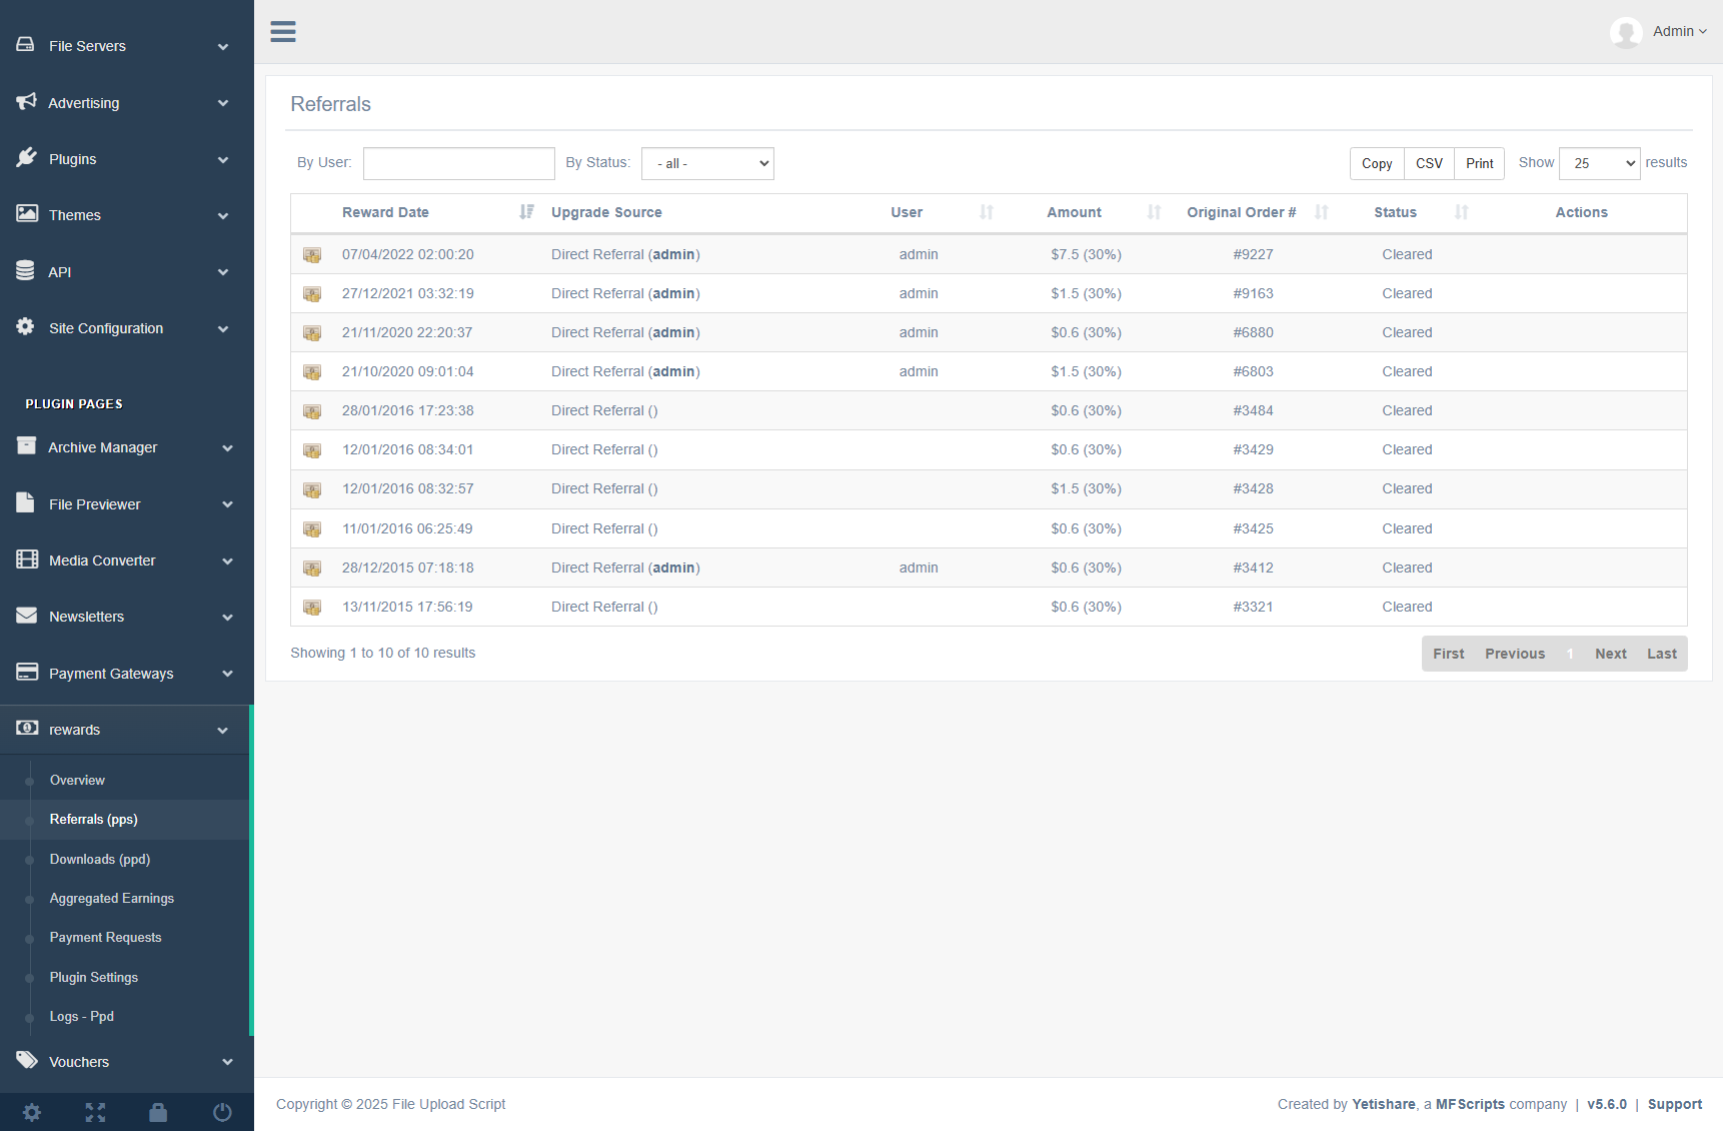Image resolution: width=1723 pixels, height=1131 pixels.
Task: Click the hamburger menu toggle icon
Action: (283, 32)
